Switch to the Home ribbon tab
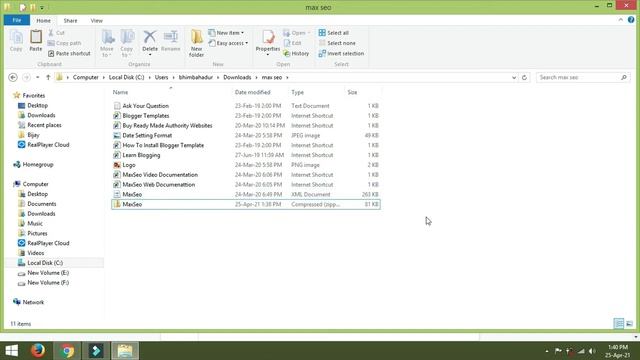The image size is (640, 360). pos(43,20)
